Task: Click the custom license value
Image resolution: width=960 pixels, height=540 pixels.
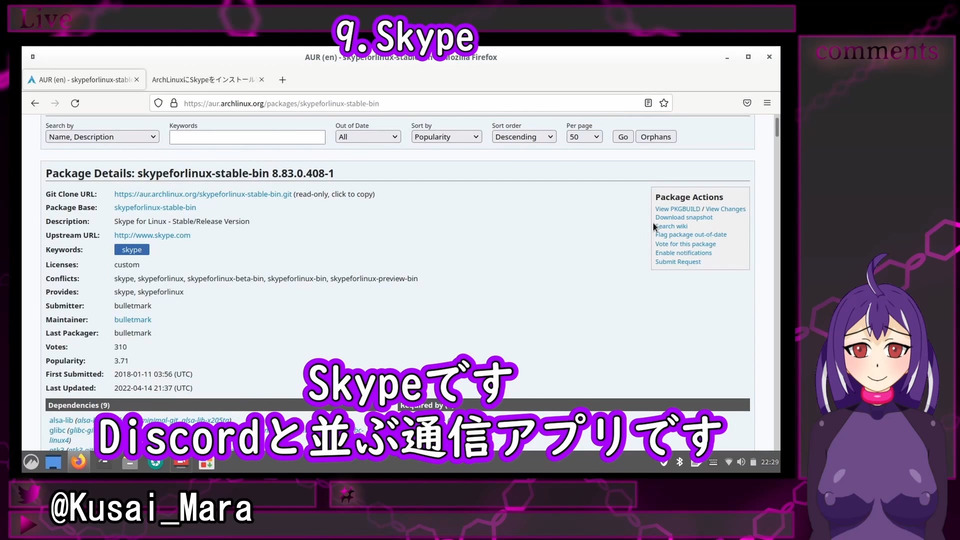Action: (x=127, y=265)
